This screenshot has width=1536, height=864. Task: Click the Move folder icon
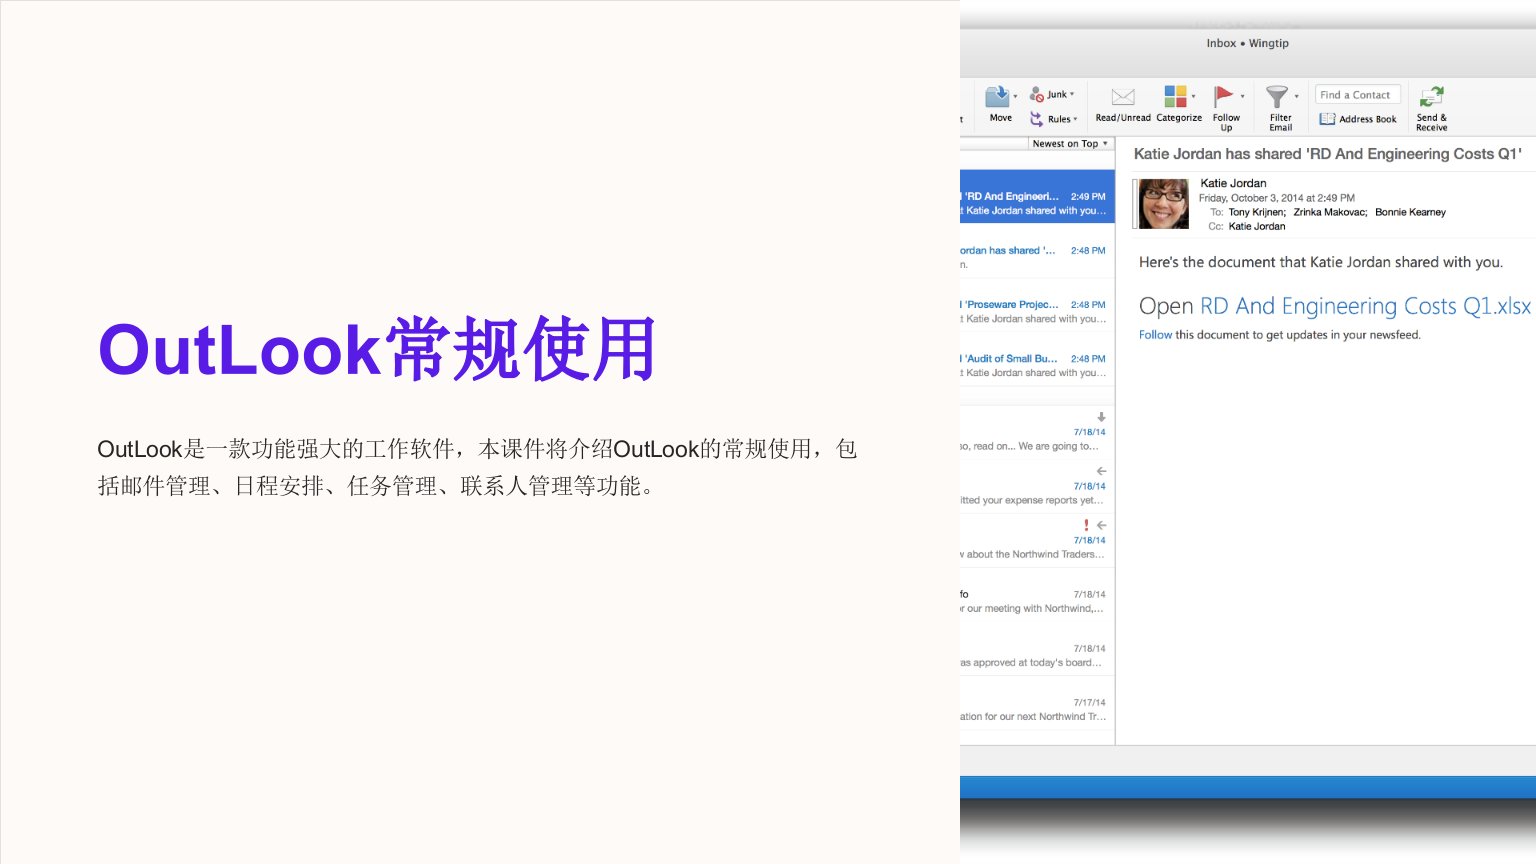pyautogui.click(x=997, y=96)
